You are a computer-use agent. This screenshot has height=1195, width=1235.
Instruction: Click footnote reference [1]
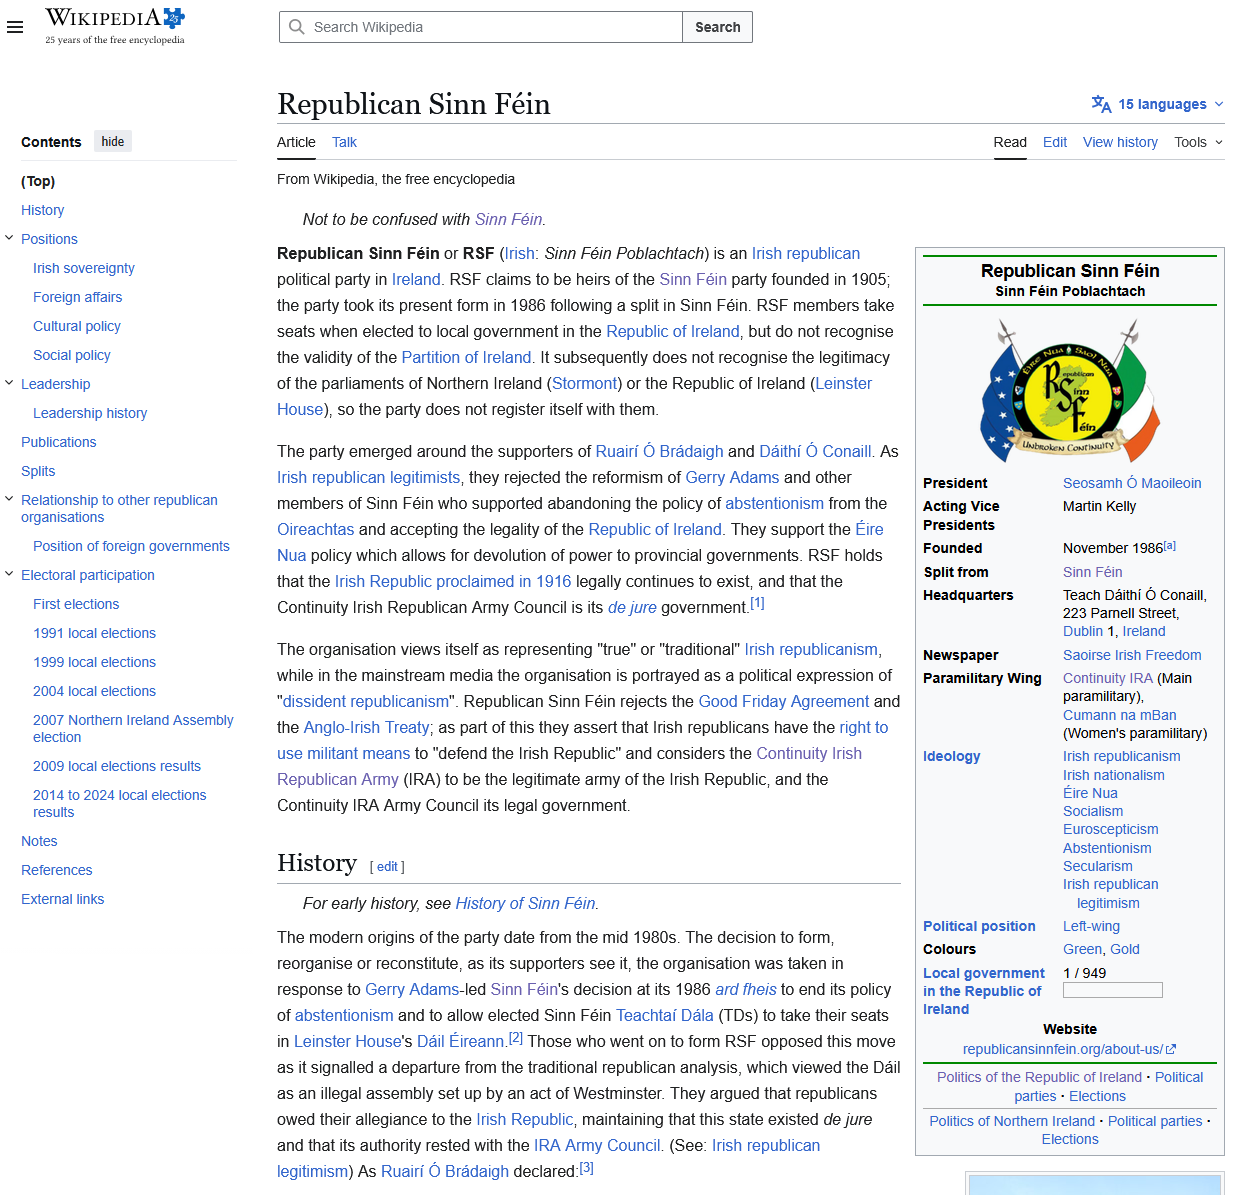pyautogui.click(x=757, y=603)
